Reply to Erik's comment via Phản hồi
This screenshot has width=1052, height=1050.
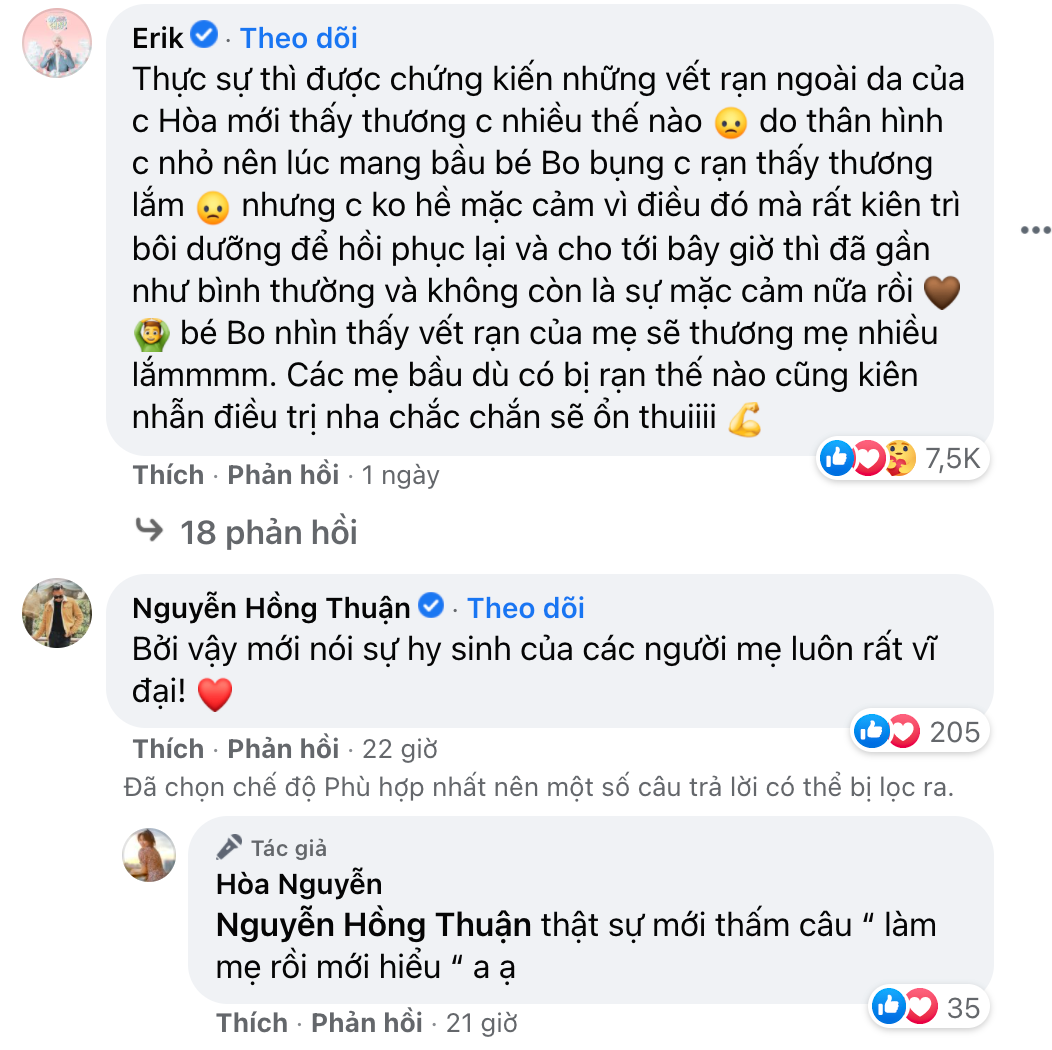coord(283,475)
